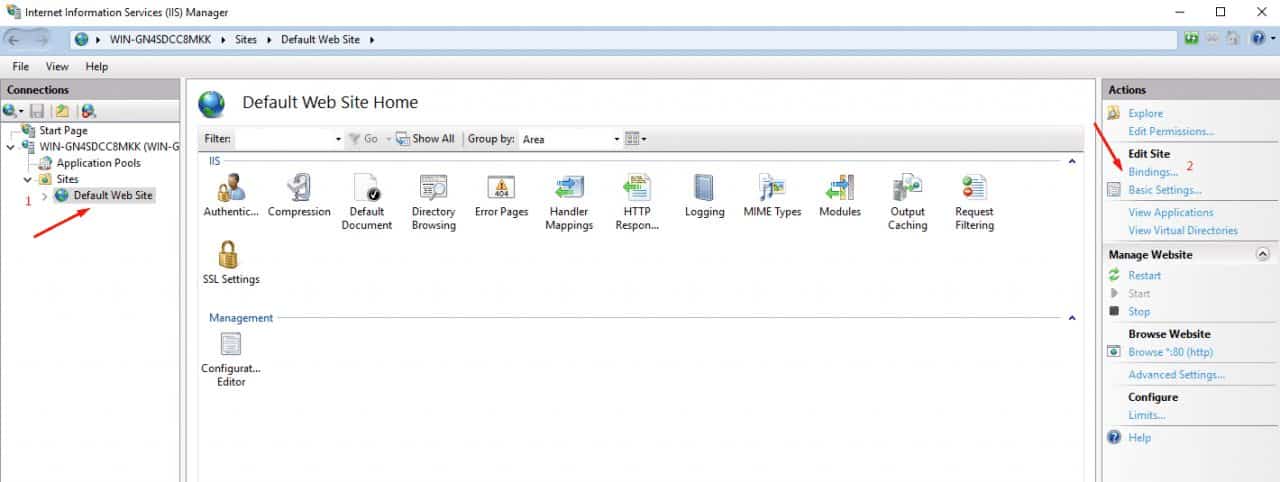Open the MIME Types feature
This screenshot has height=482, width=1280.
pos(772,189)
